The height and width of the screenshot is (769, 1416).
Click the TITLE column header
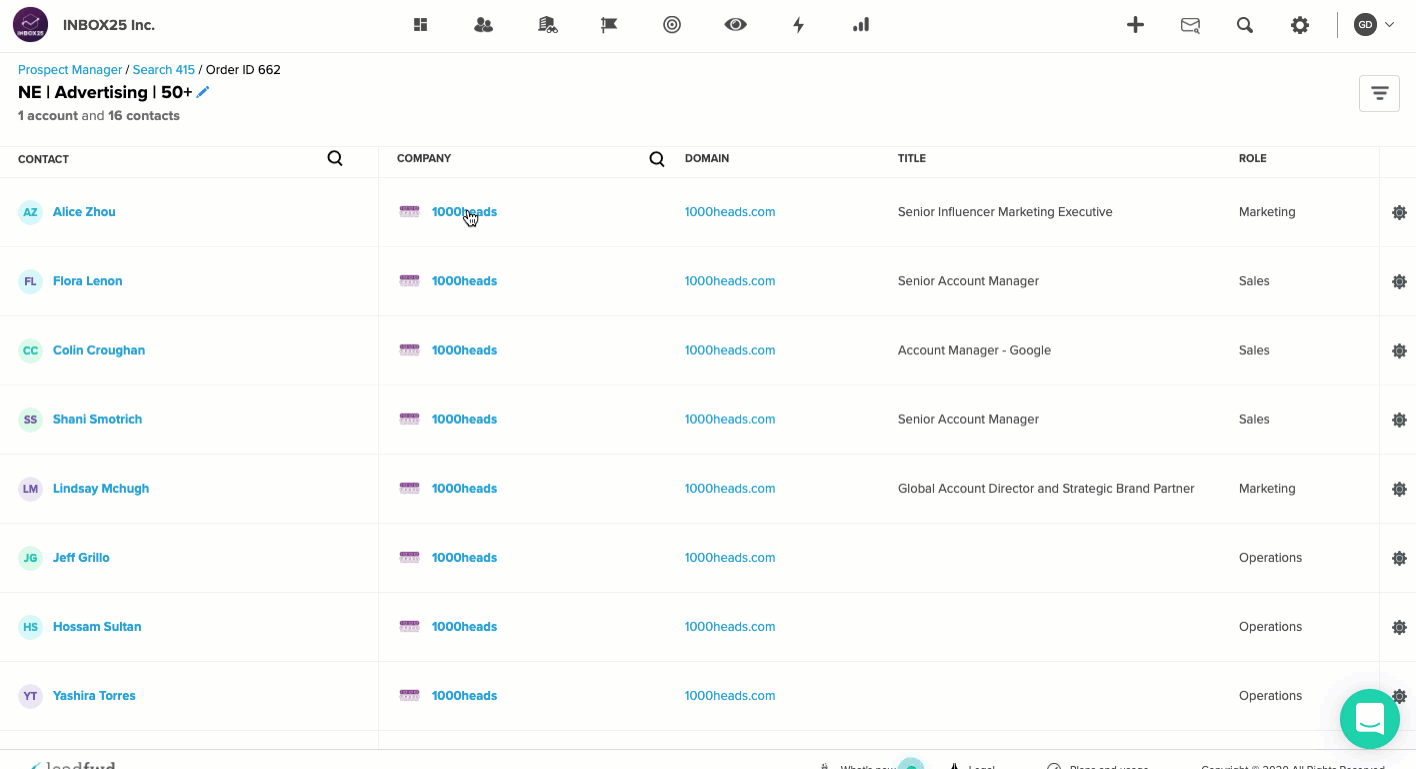click(912, 158)
